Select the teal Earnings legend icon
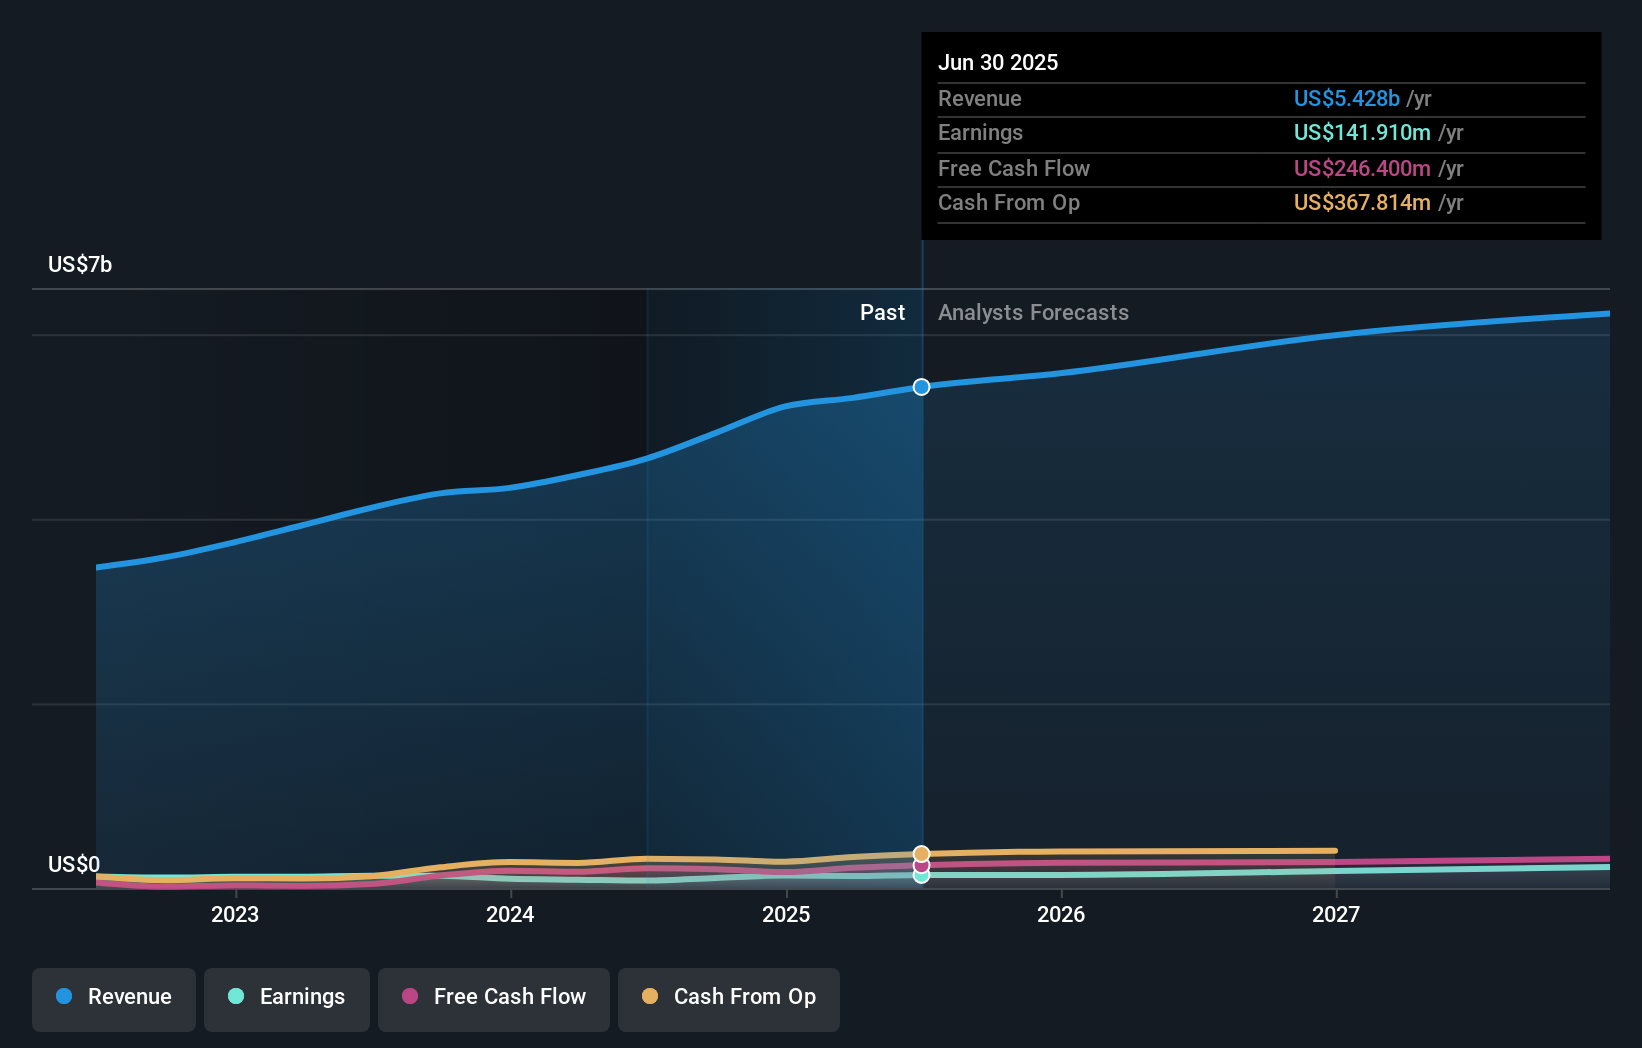The image size is (1642, 1048). [x=233, y=997]
